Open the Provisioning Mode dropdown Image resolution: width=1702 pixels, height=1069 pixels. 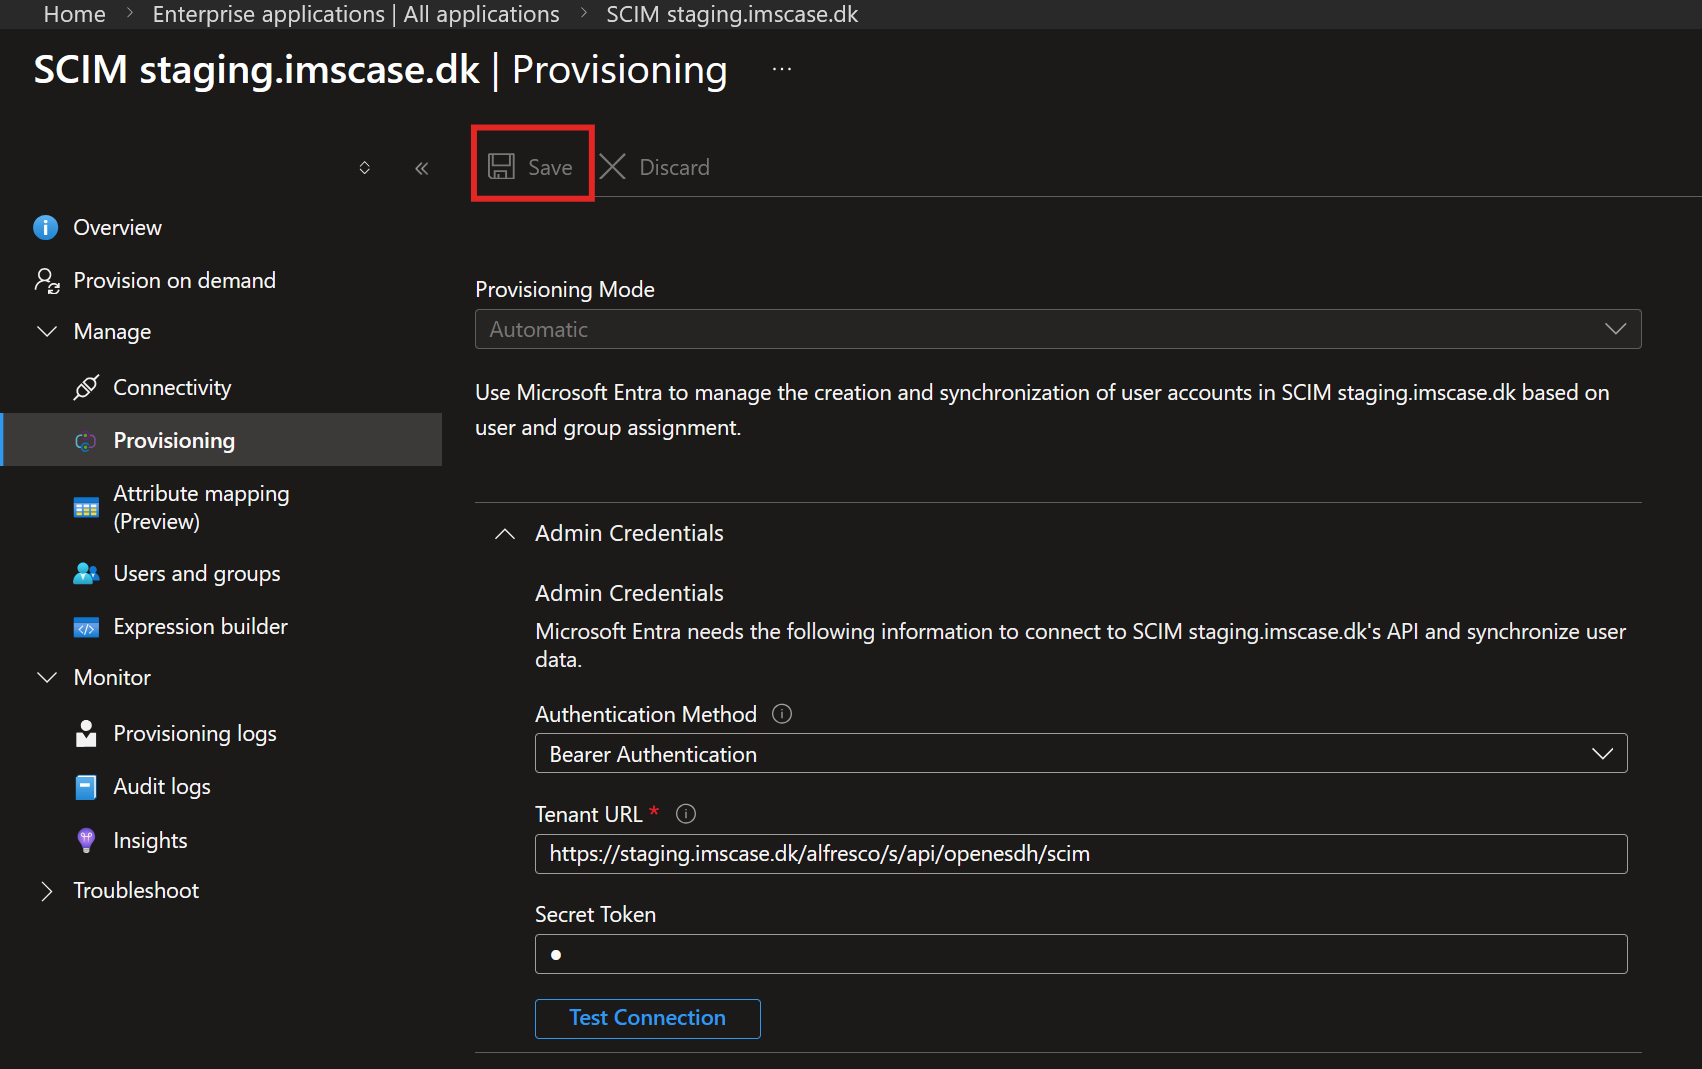point(1058,329)
